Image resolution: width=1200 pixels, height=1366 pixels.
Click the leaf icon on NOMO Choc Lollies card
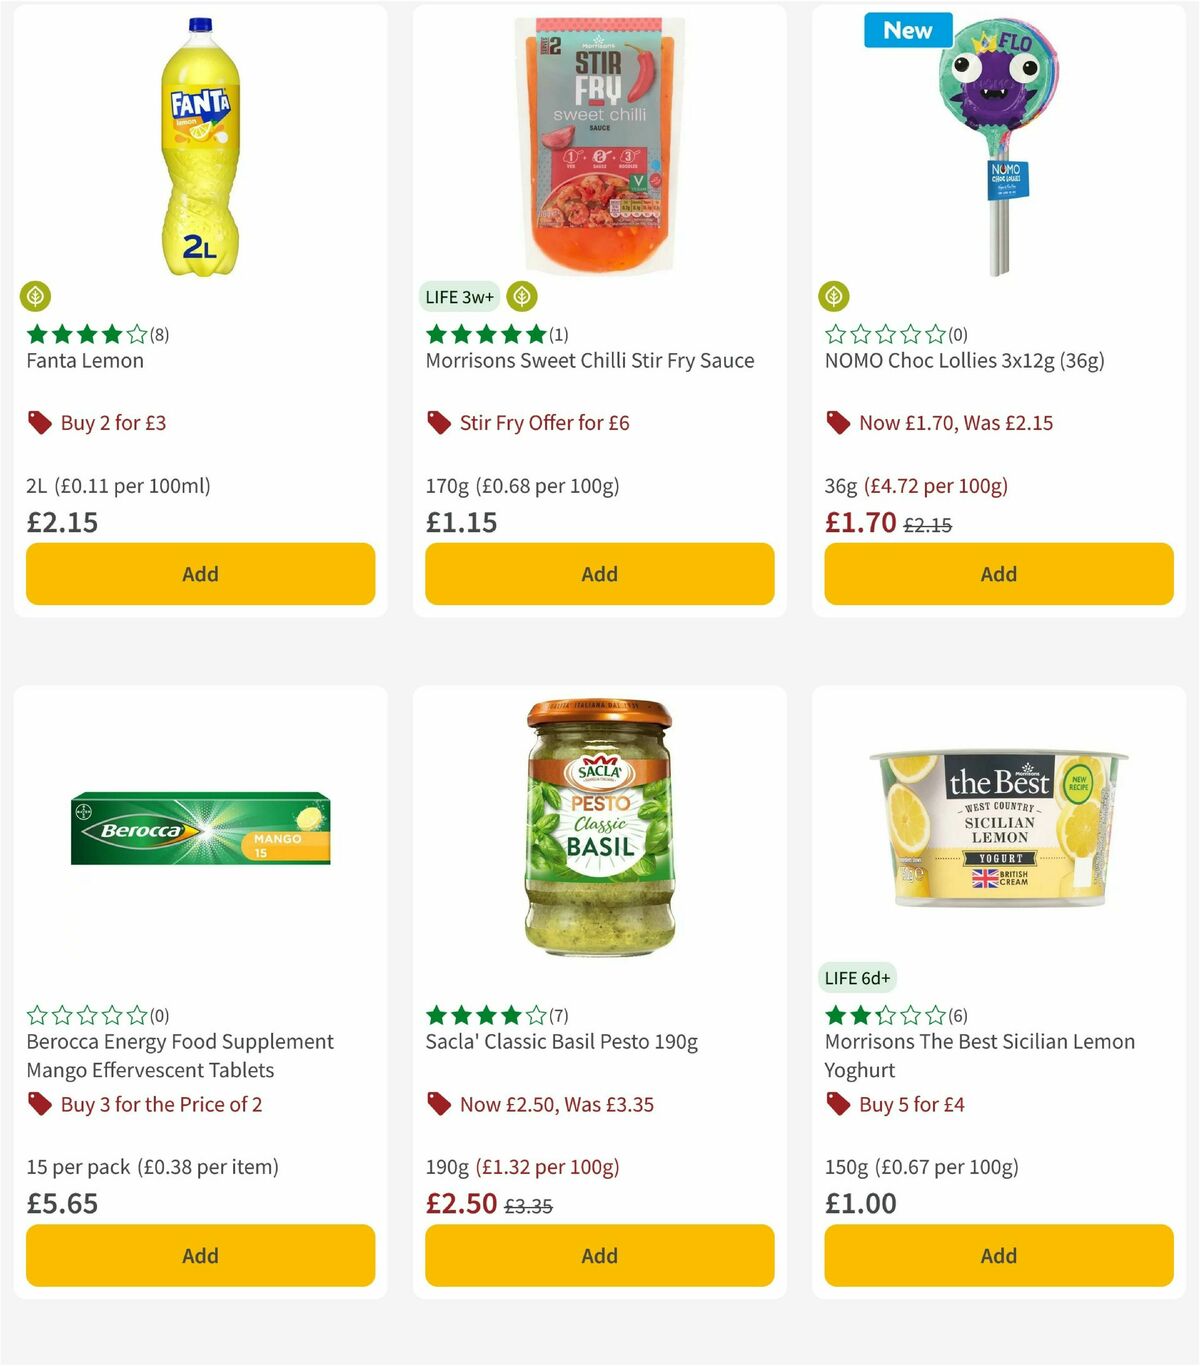(x=835, y=296)
